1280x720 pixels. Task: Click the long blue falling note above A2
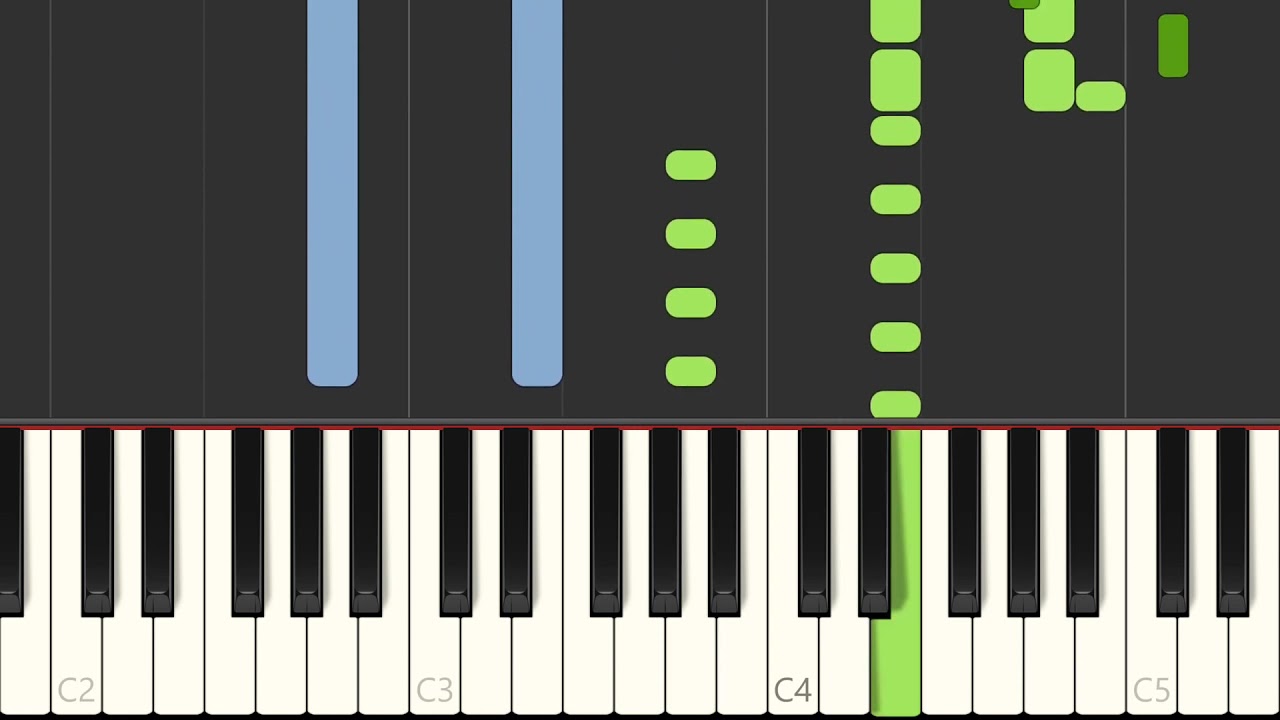coord(332,192)
